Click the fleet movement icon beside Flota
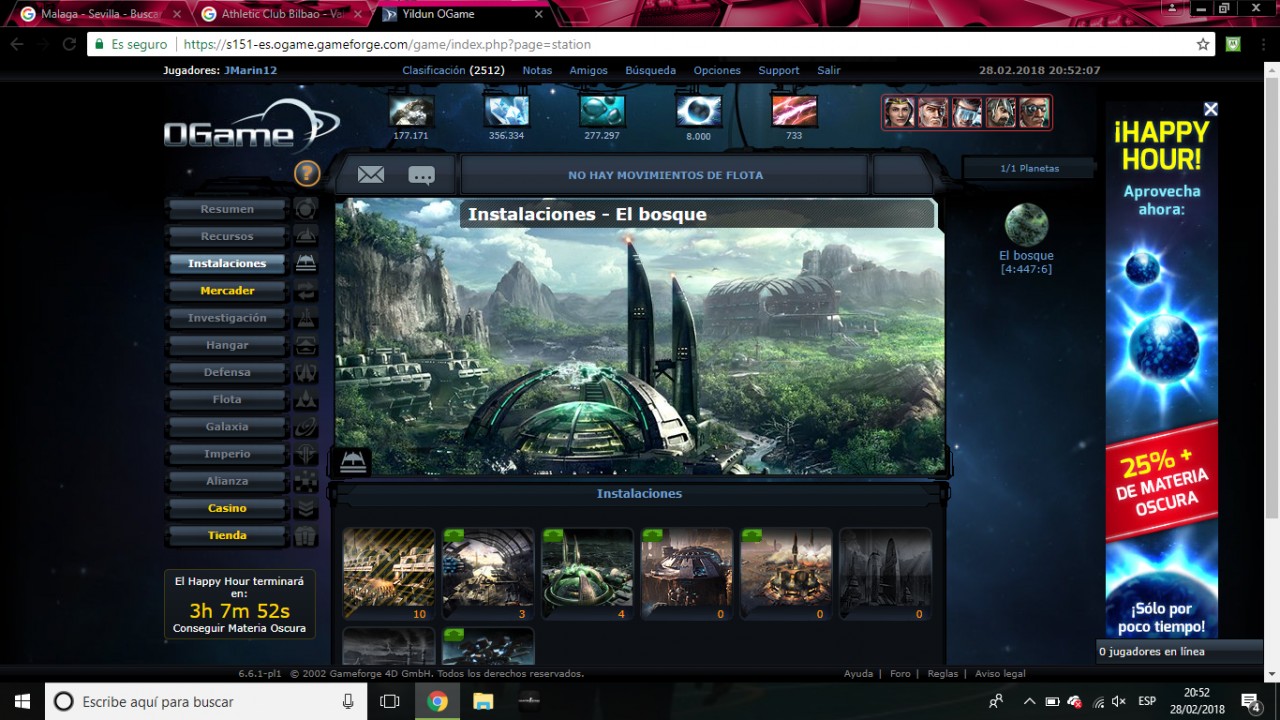Image resolution: width=1280 pixels, height=720 pixels. click(x=306, y=399)
